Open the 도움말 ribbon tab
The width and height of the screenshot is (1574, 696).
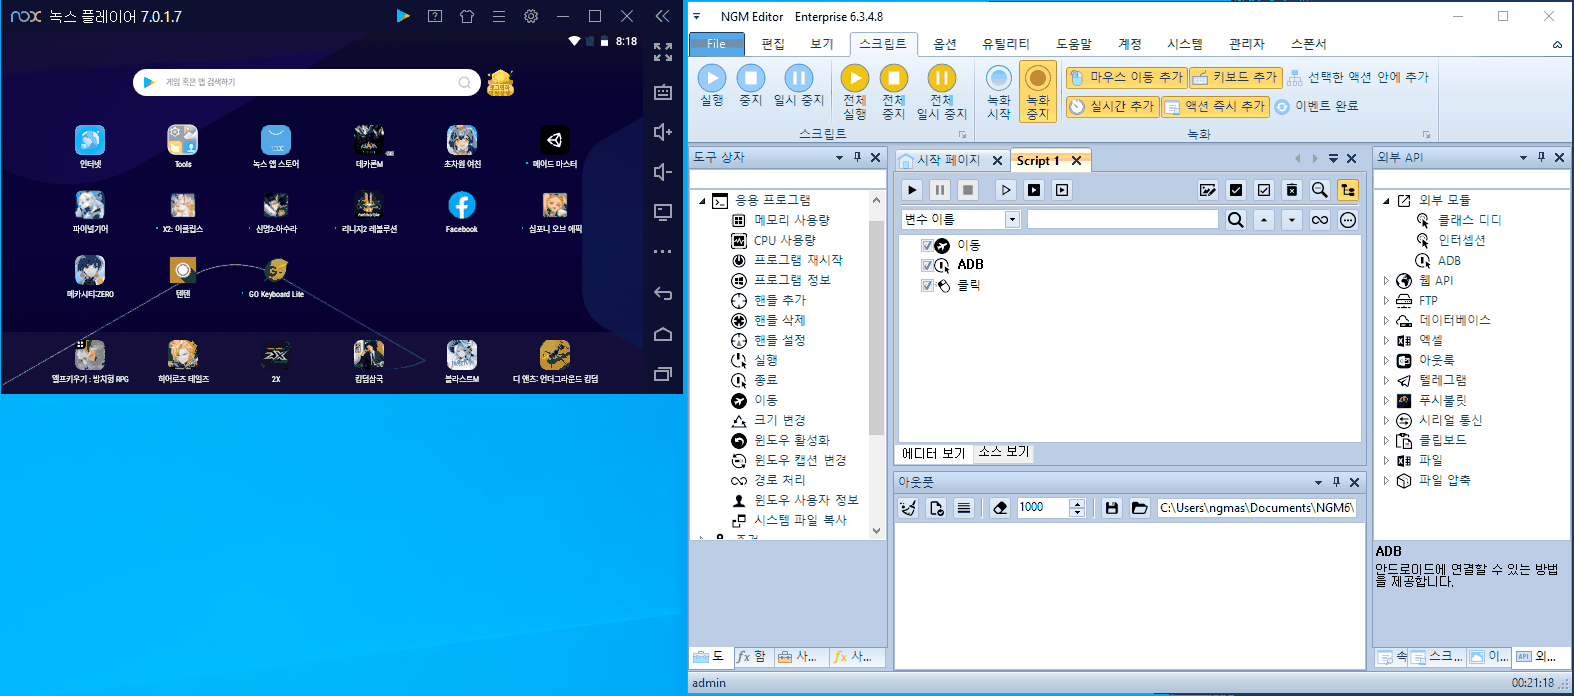pyautogui.click(x=1074, y=44)
